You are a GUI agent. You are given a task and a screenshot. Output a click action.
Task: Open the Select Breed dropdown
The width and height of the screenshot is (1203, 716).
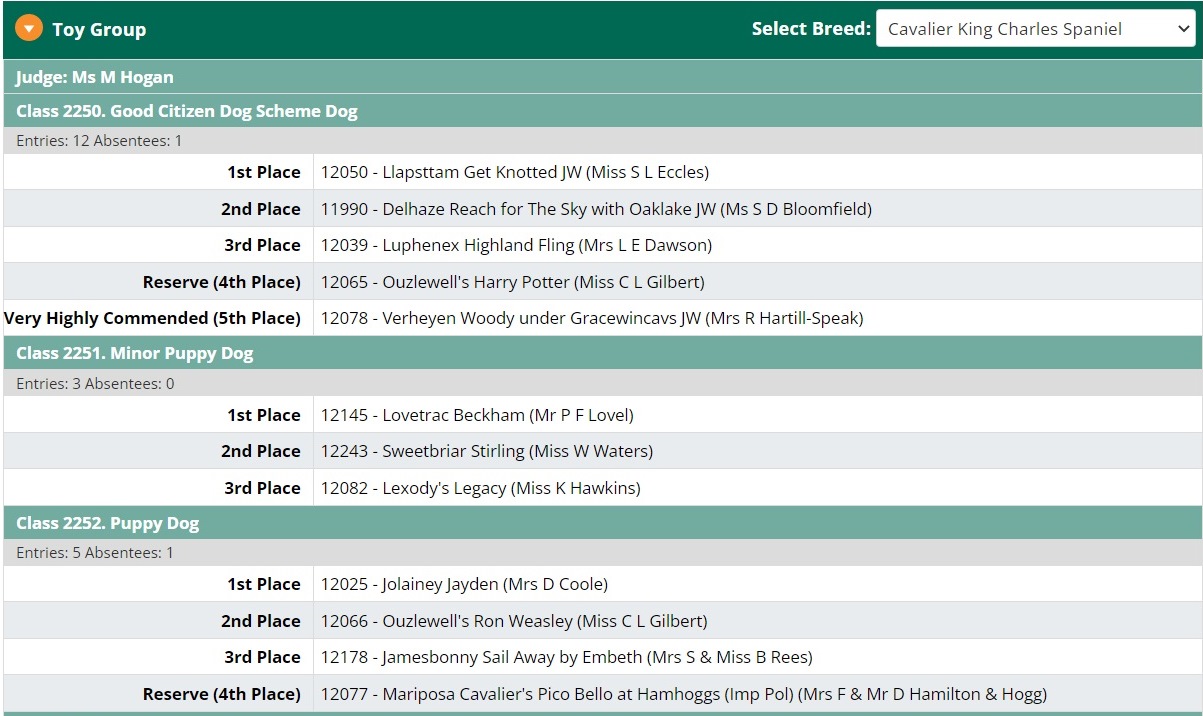(1035, 29)
